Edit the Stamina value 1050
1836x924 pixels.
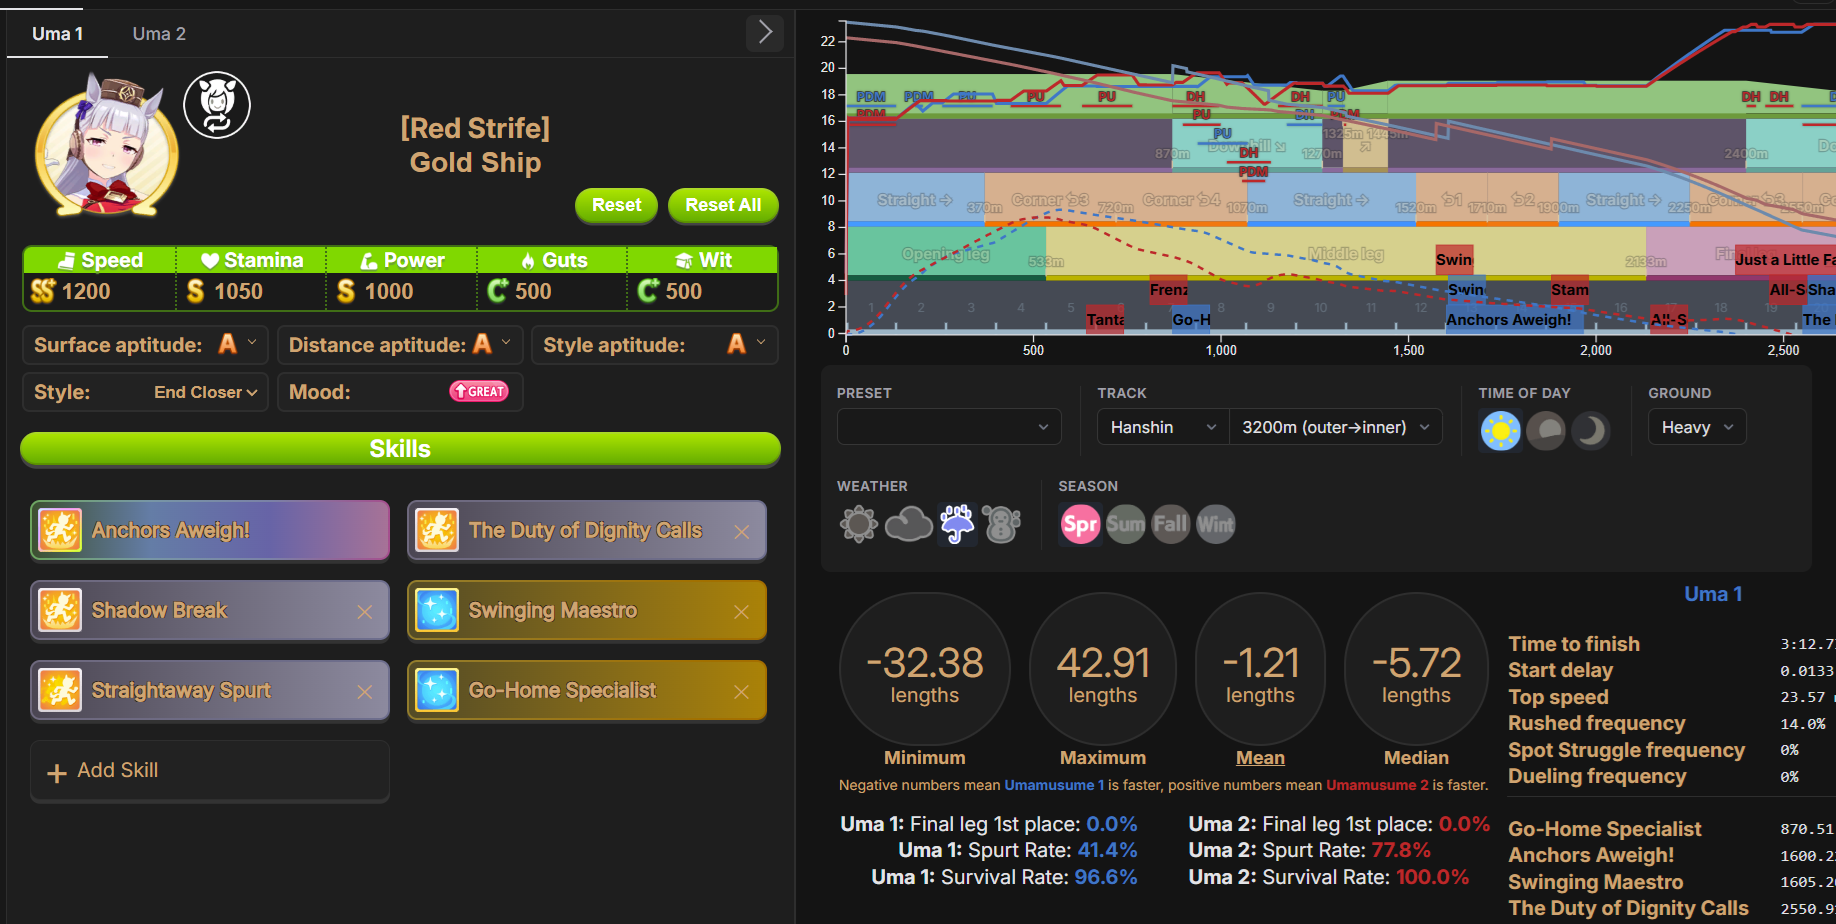pyautogui.click(x=238, y=291)
